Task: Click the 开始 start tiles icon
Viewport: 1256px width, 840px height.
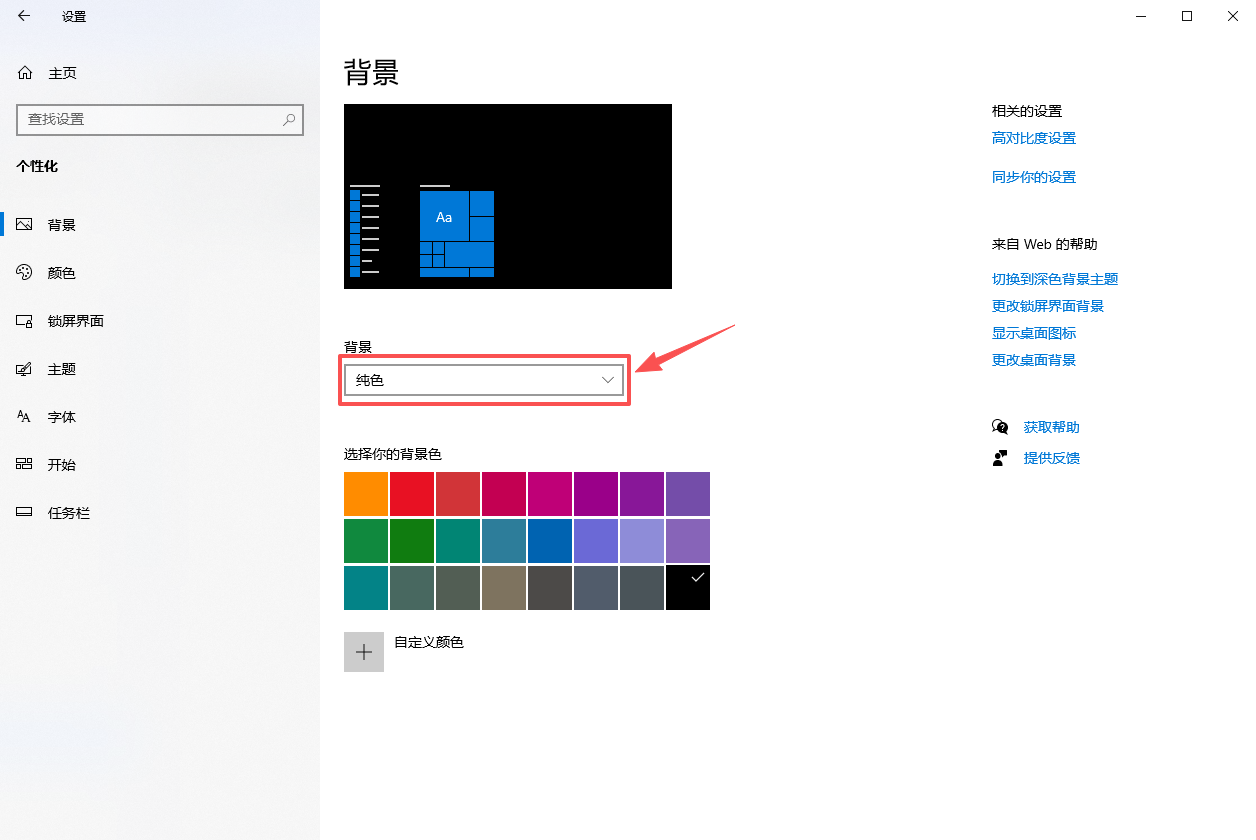Action: tap(25, 465)
